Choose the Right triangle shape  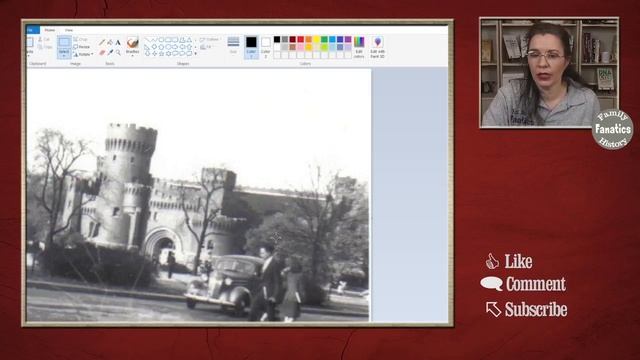point(147,47)
